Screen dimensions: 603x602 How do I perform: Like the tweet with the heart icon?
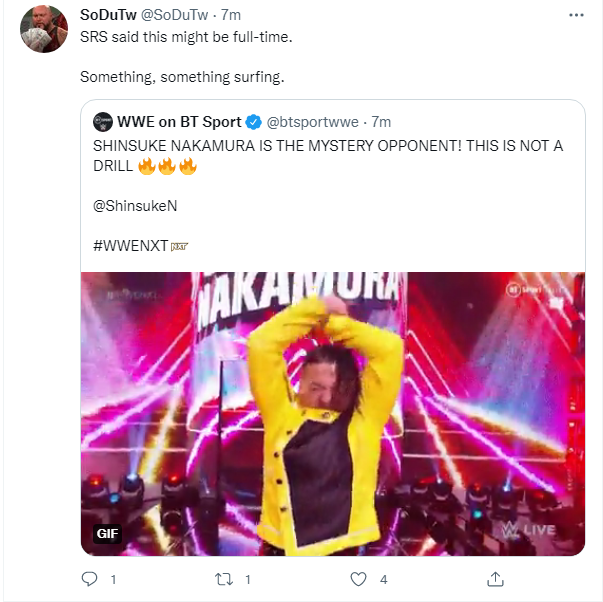(358, 579)
